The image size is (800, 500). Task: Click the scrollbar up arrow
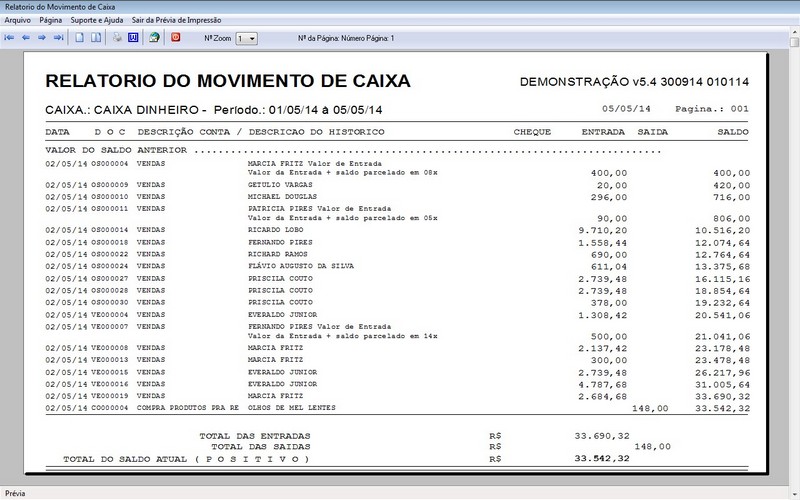794,32
